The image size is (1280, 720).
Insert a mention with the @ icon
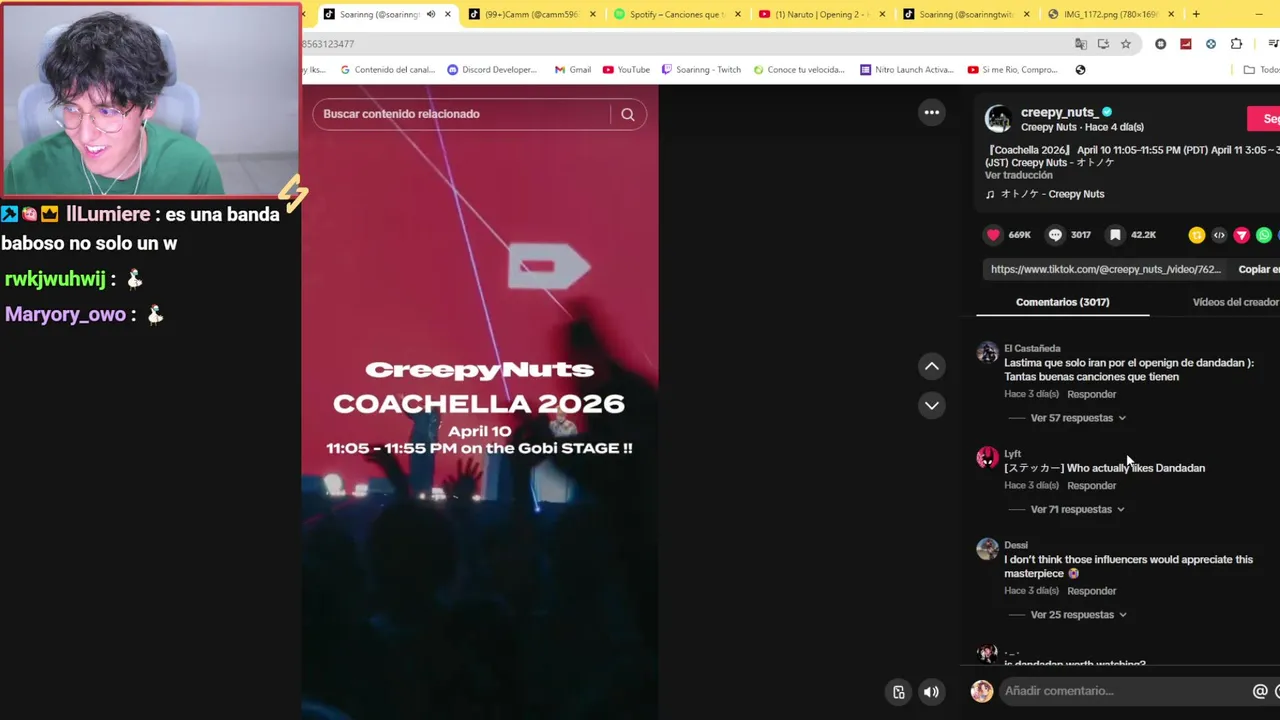click(1260, 691)
